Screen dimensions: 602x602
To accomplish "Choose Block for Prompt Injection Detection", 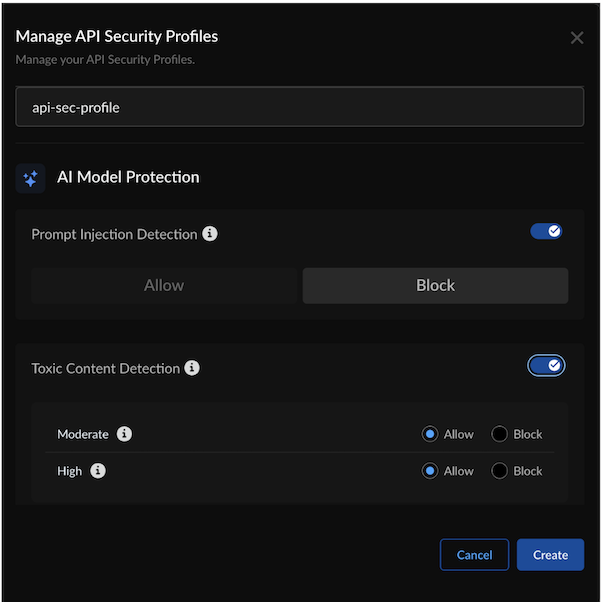I will [435, 285].
